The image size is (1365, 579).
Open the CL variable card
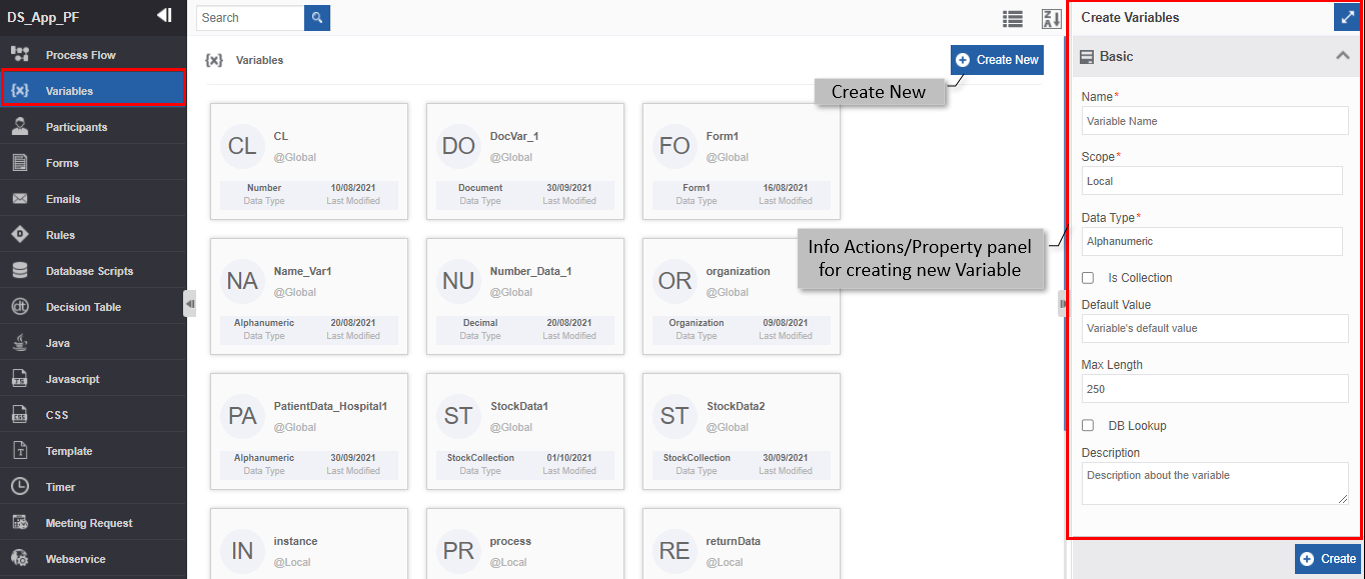pos(309,161)
